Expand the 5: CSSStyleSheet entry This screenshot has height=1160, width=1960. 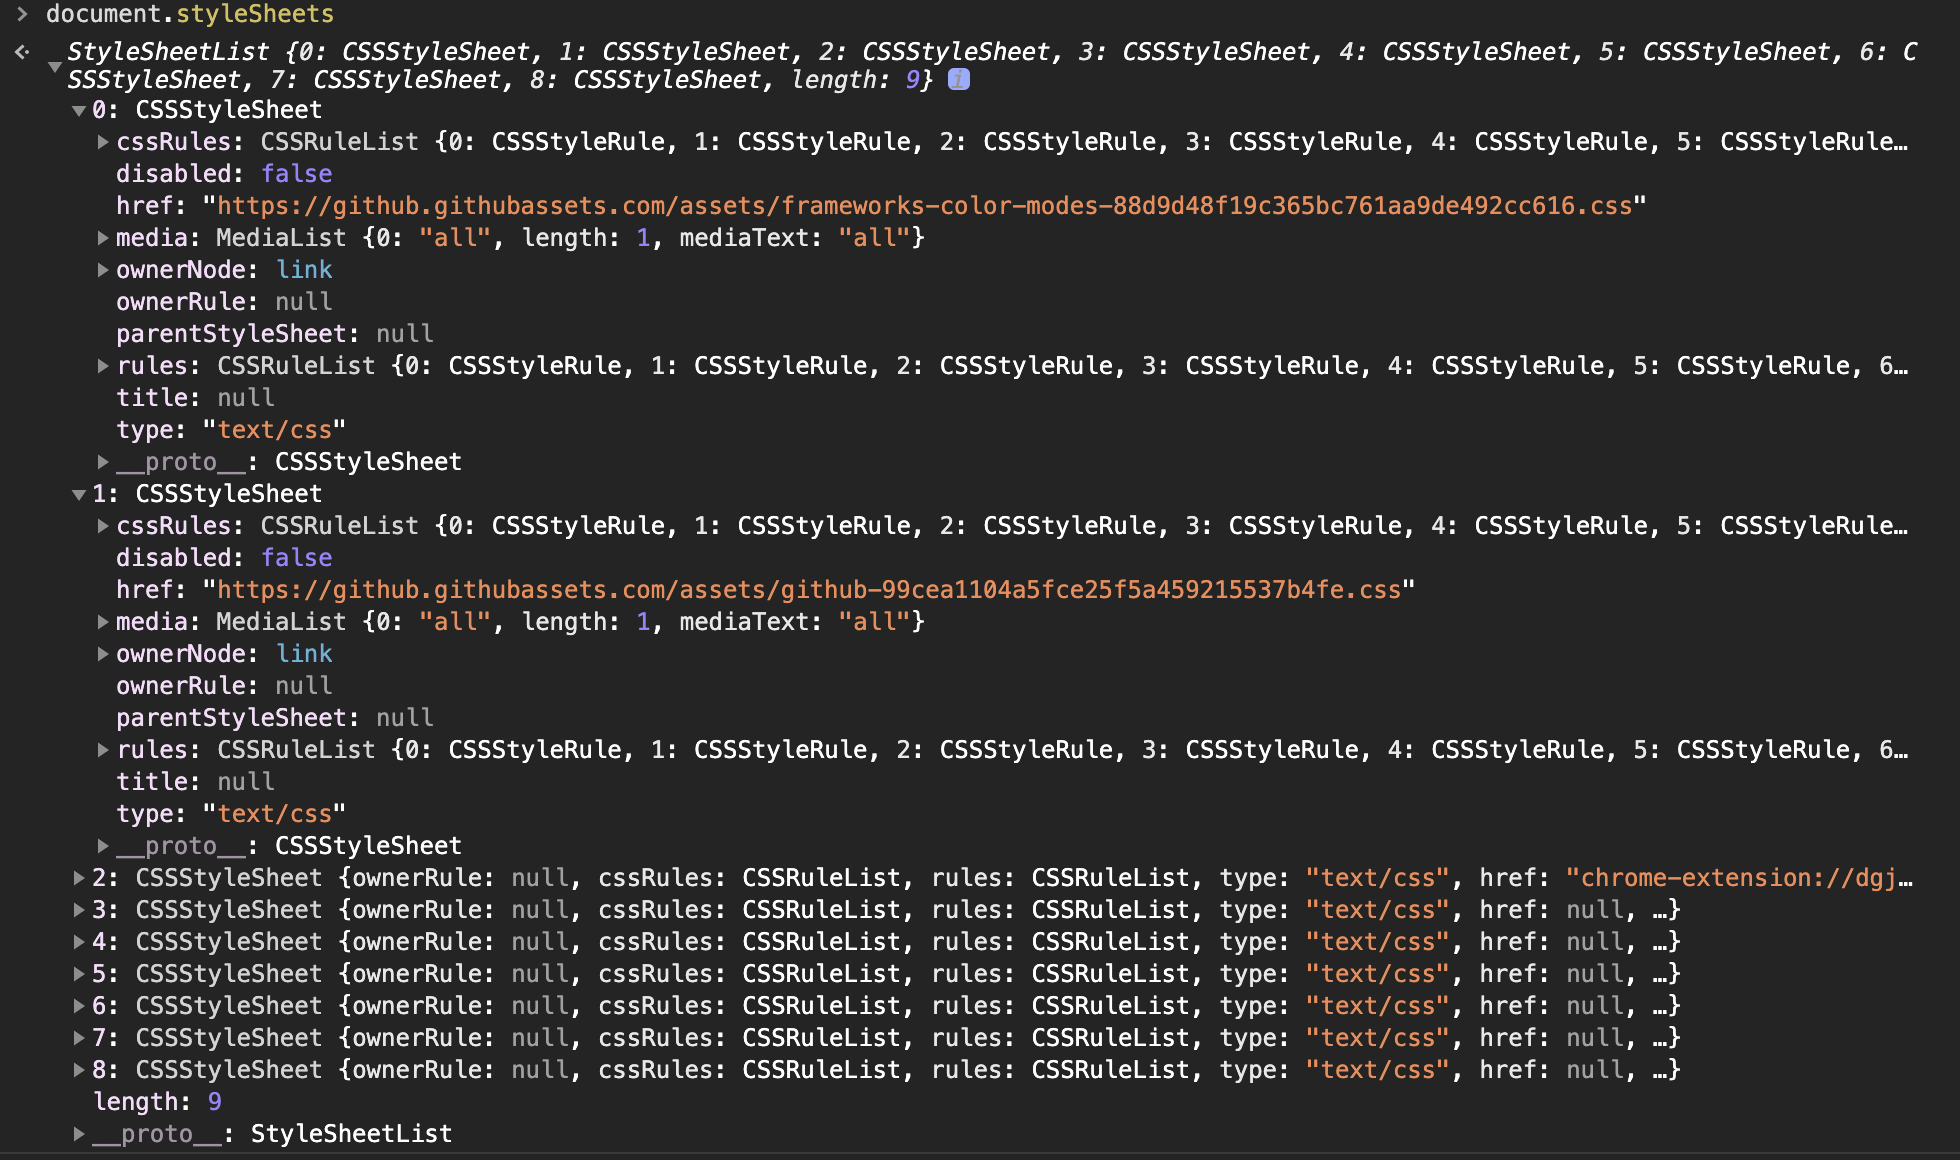coord(79,974)
